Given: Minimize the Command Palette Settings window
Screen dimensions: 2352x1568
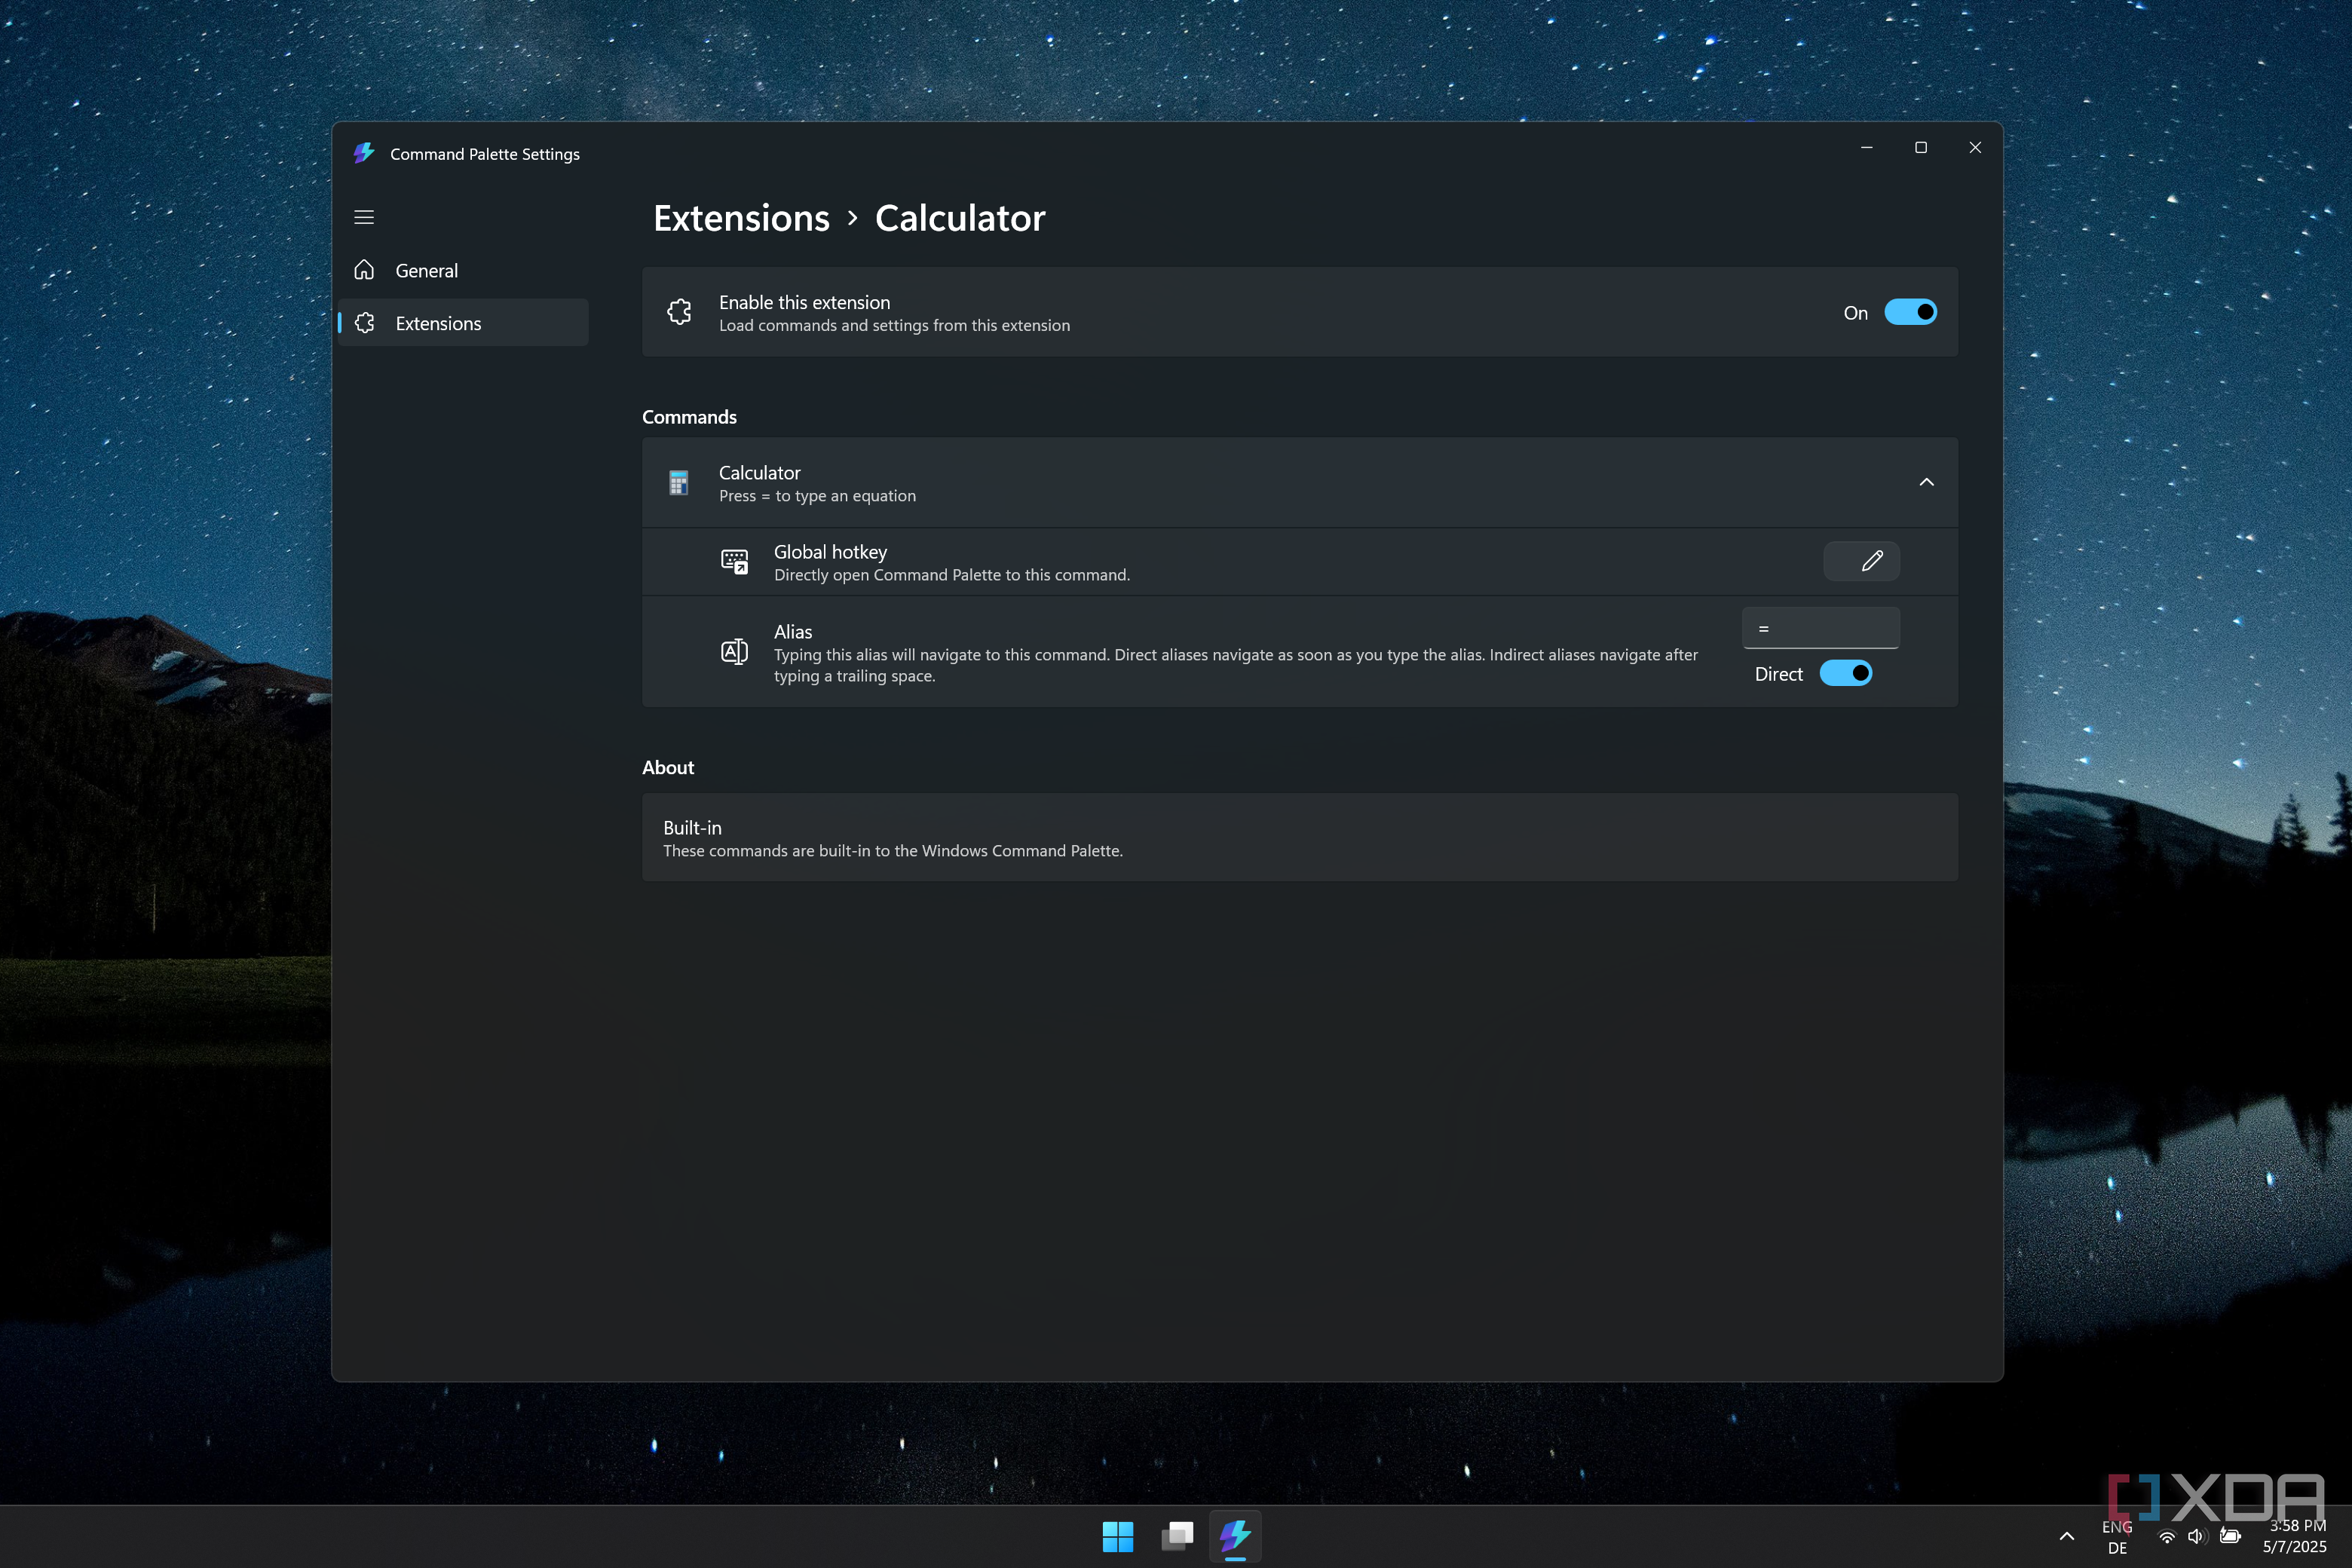Looking at the screenshot, I should point(1866,147).
